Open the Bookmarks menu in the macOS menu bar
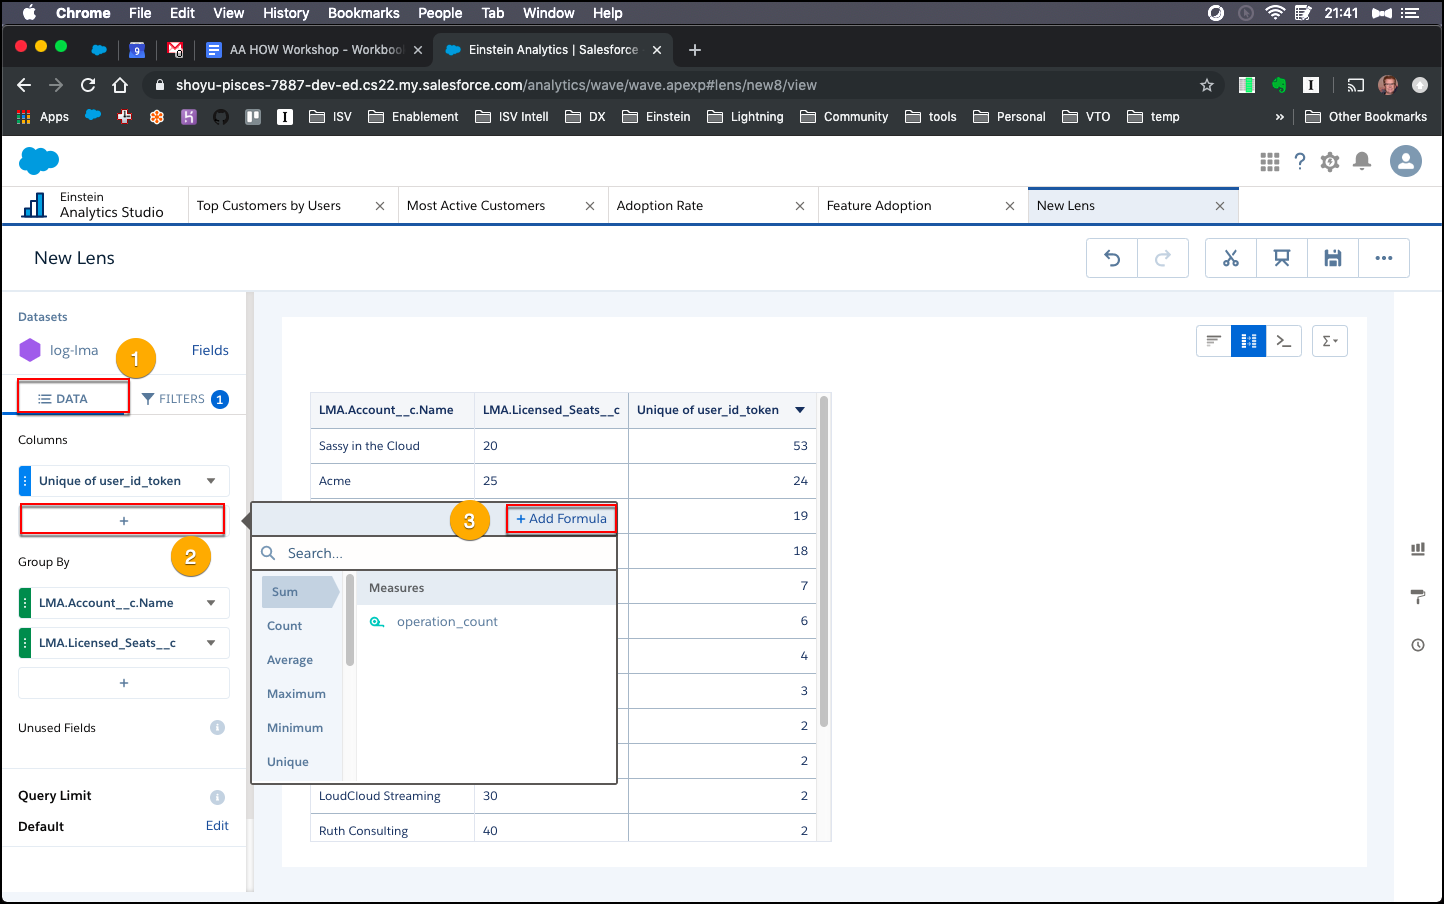 (364, 13)
